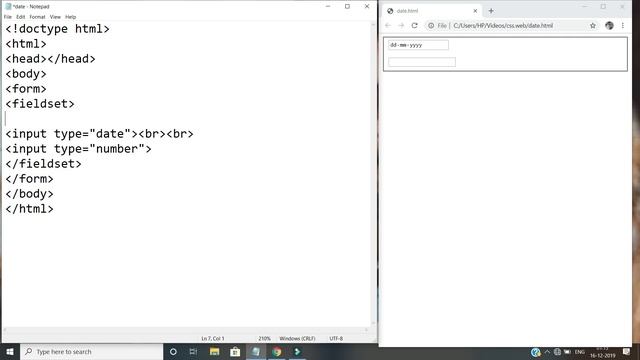Click the input type="date" line
640x360 pixels.
[x=99, y=134]
